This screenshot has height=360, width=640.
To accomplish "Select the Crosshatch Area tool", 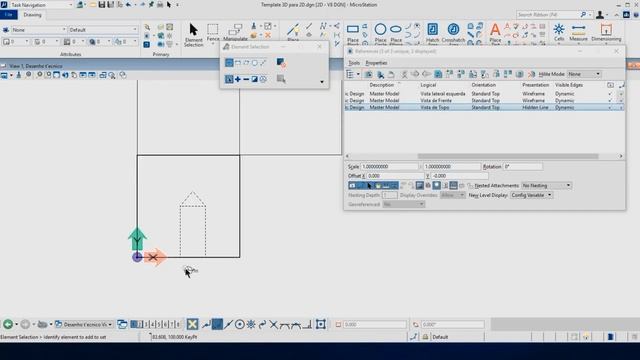I will pos(453,33).
